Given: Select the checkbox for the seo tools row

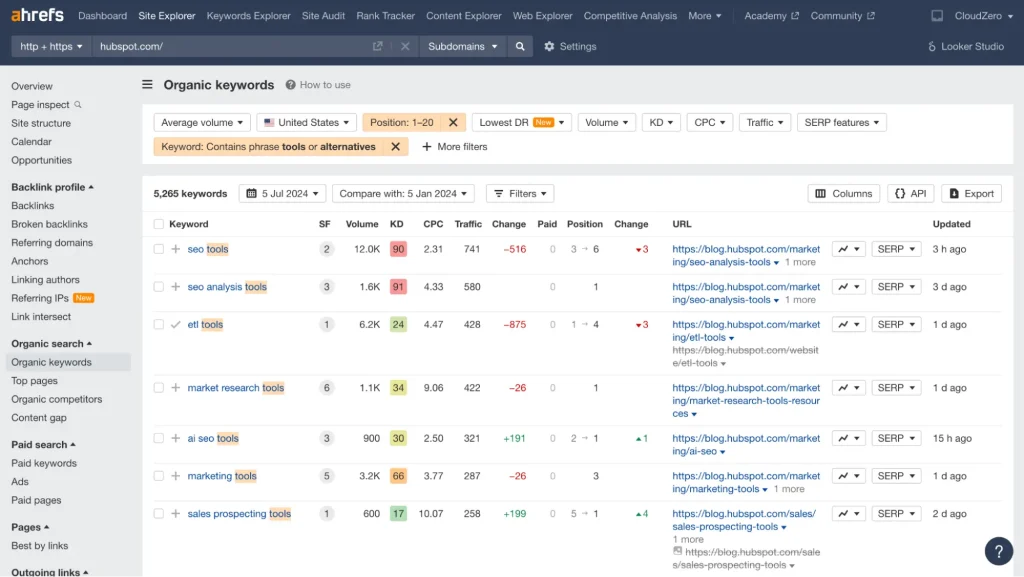Looking at the screenshot, I should pos(157,249).
